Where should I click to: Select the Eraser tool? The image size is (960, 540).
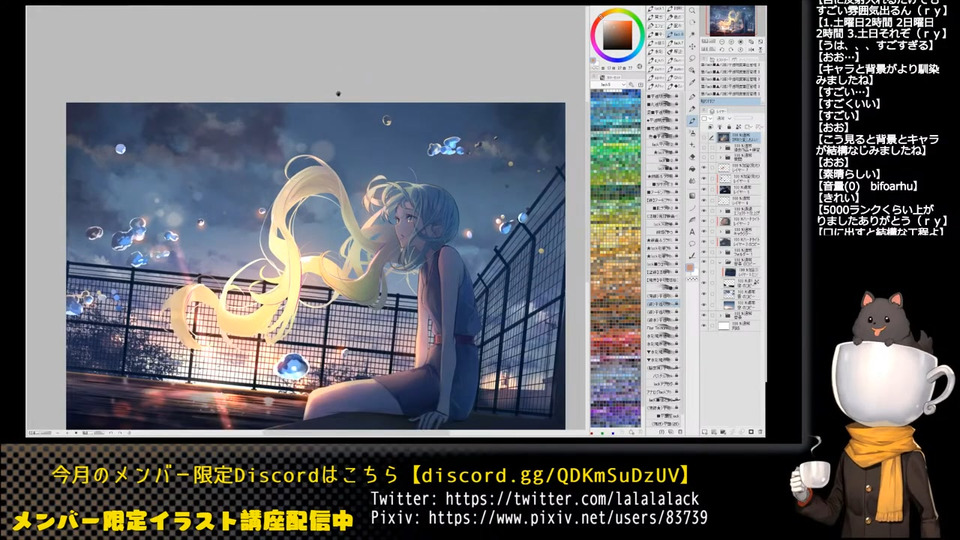[692, 157]
